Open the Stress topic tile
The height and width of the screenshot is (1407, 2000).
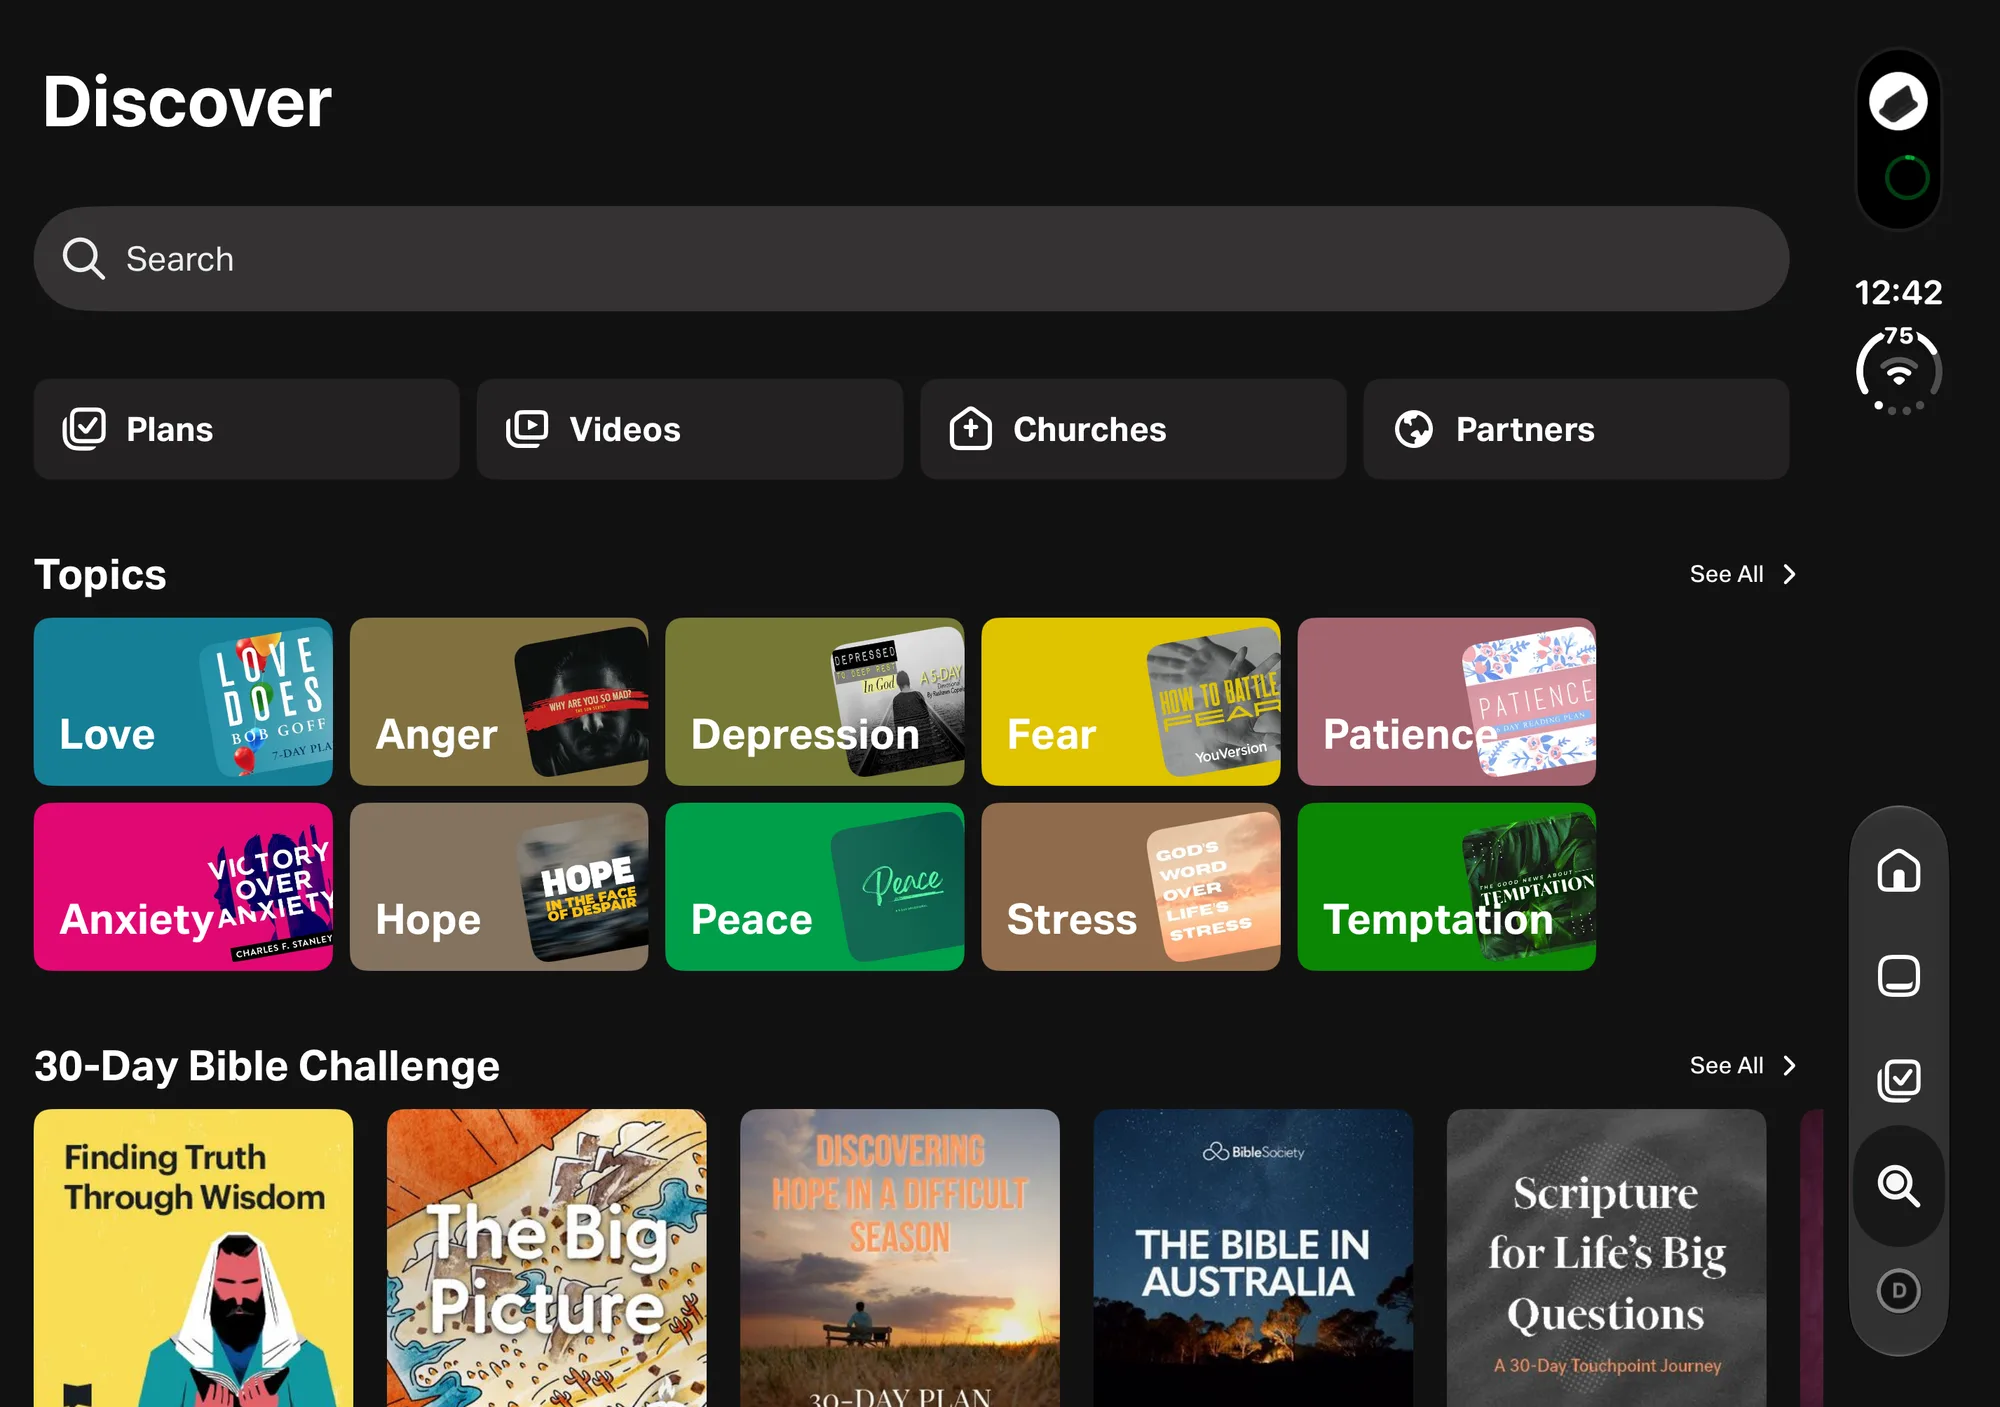(x=1131, y=887)
